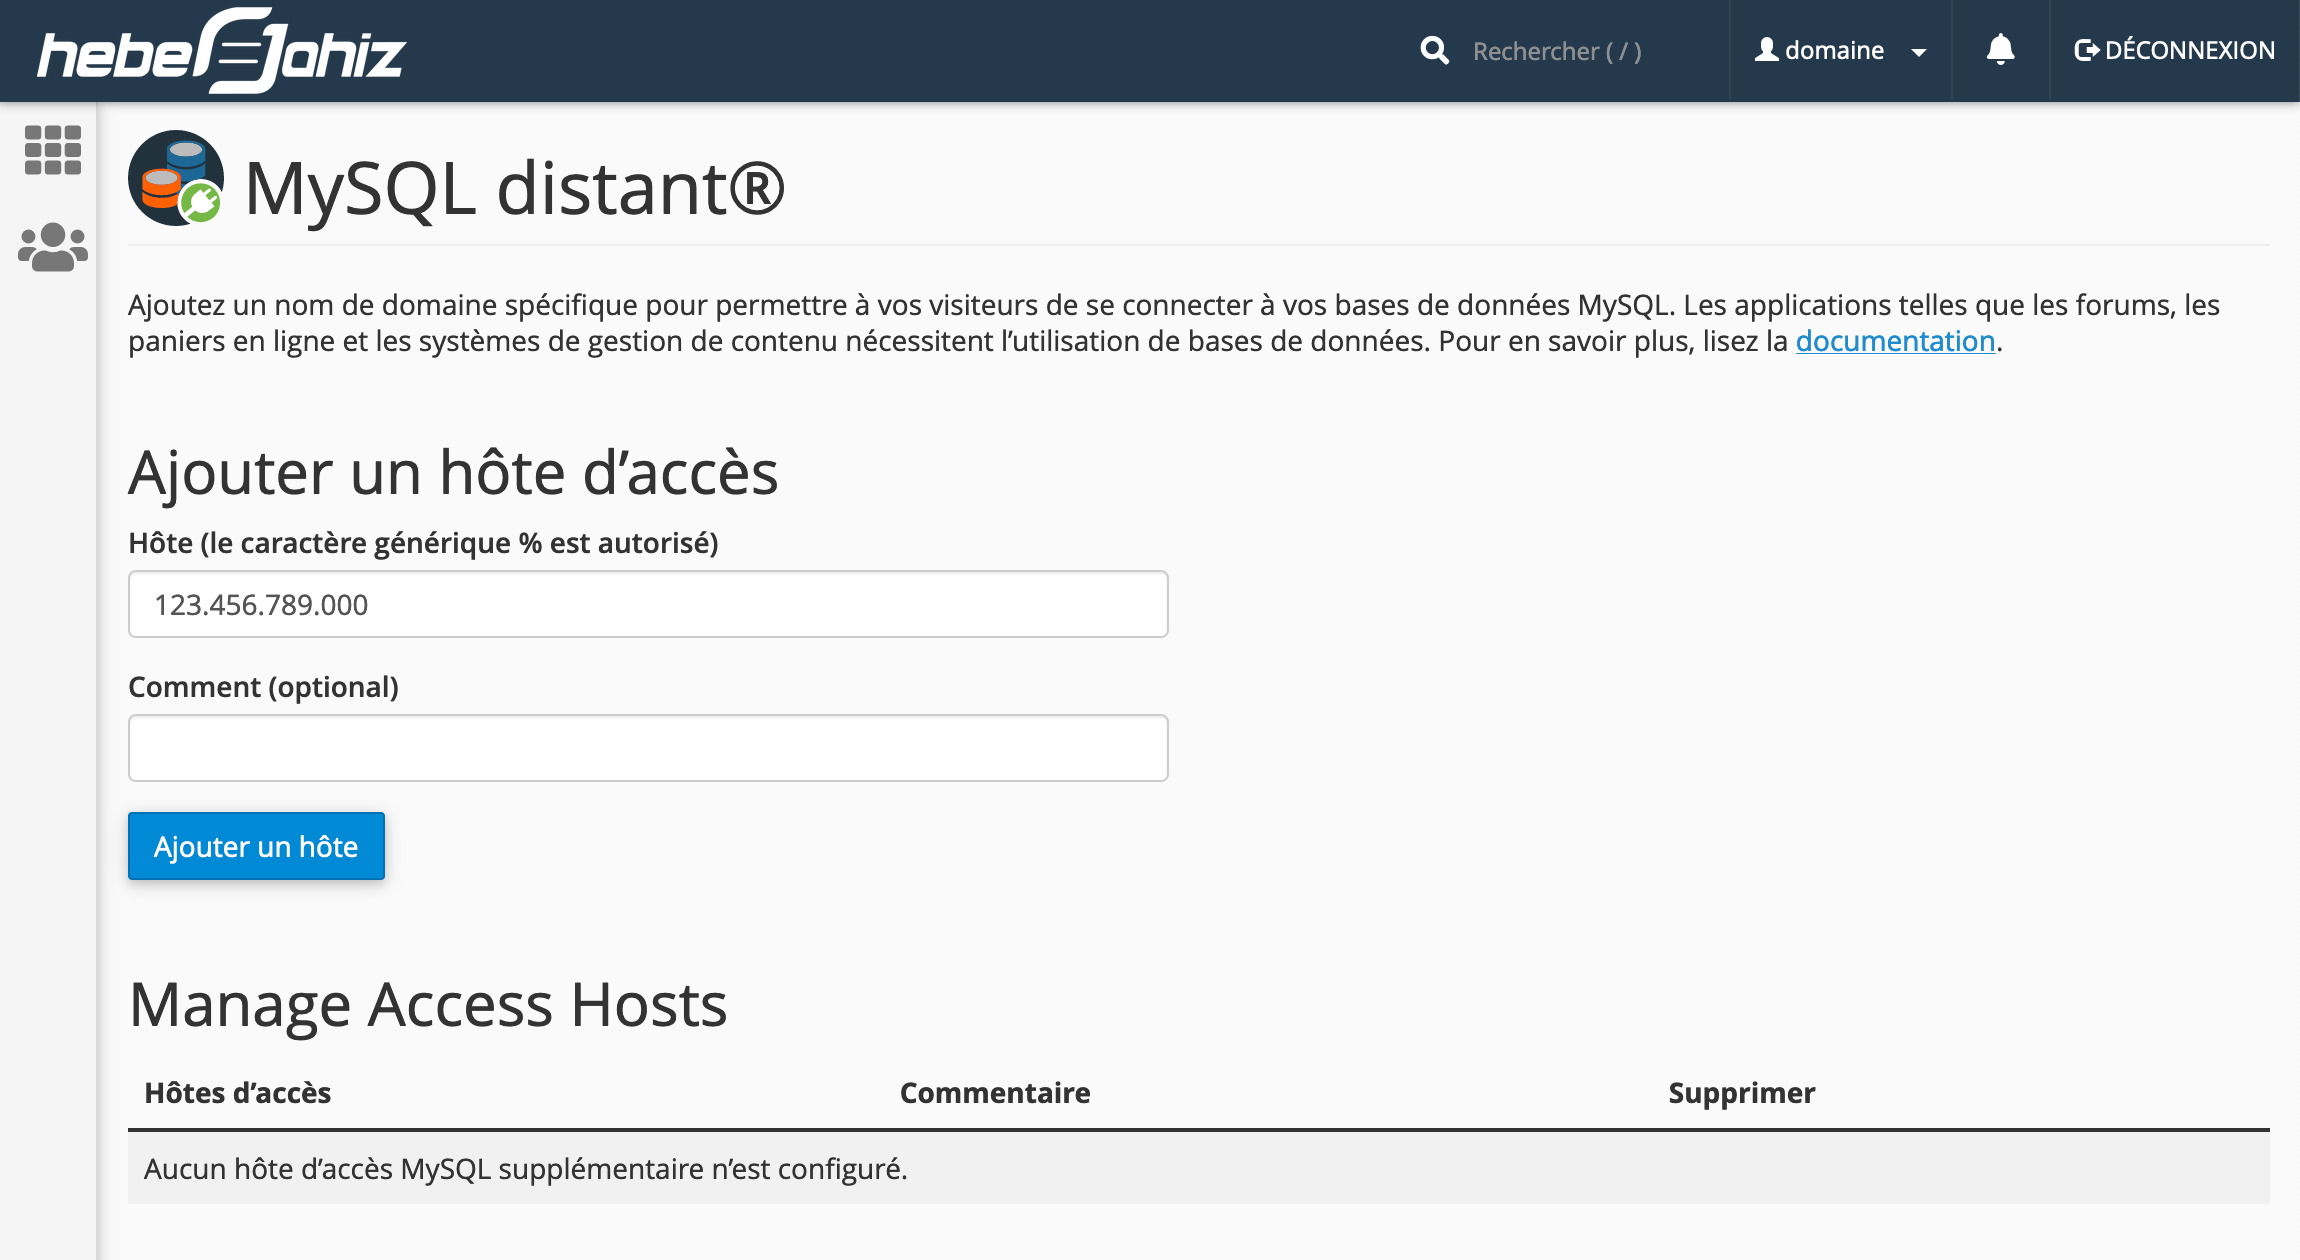Screen dimensions: 2300x1260
Task: Click the user silhouette icon beside domaine
Action: pos(1767,50)
